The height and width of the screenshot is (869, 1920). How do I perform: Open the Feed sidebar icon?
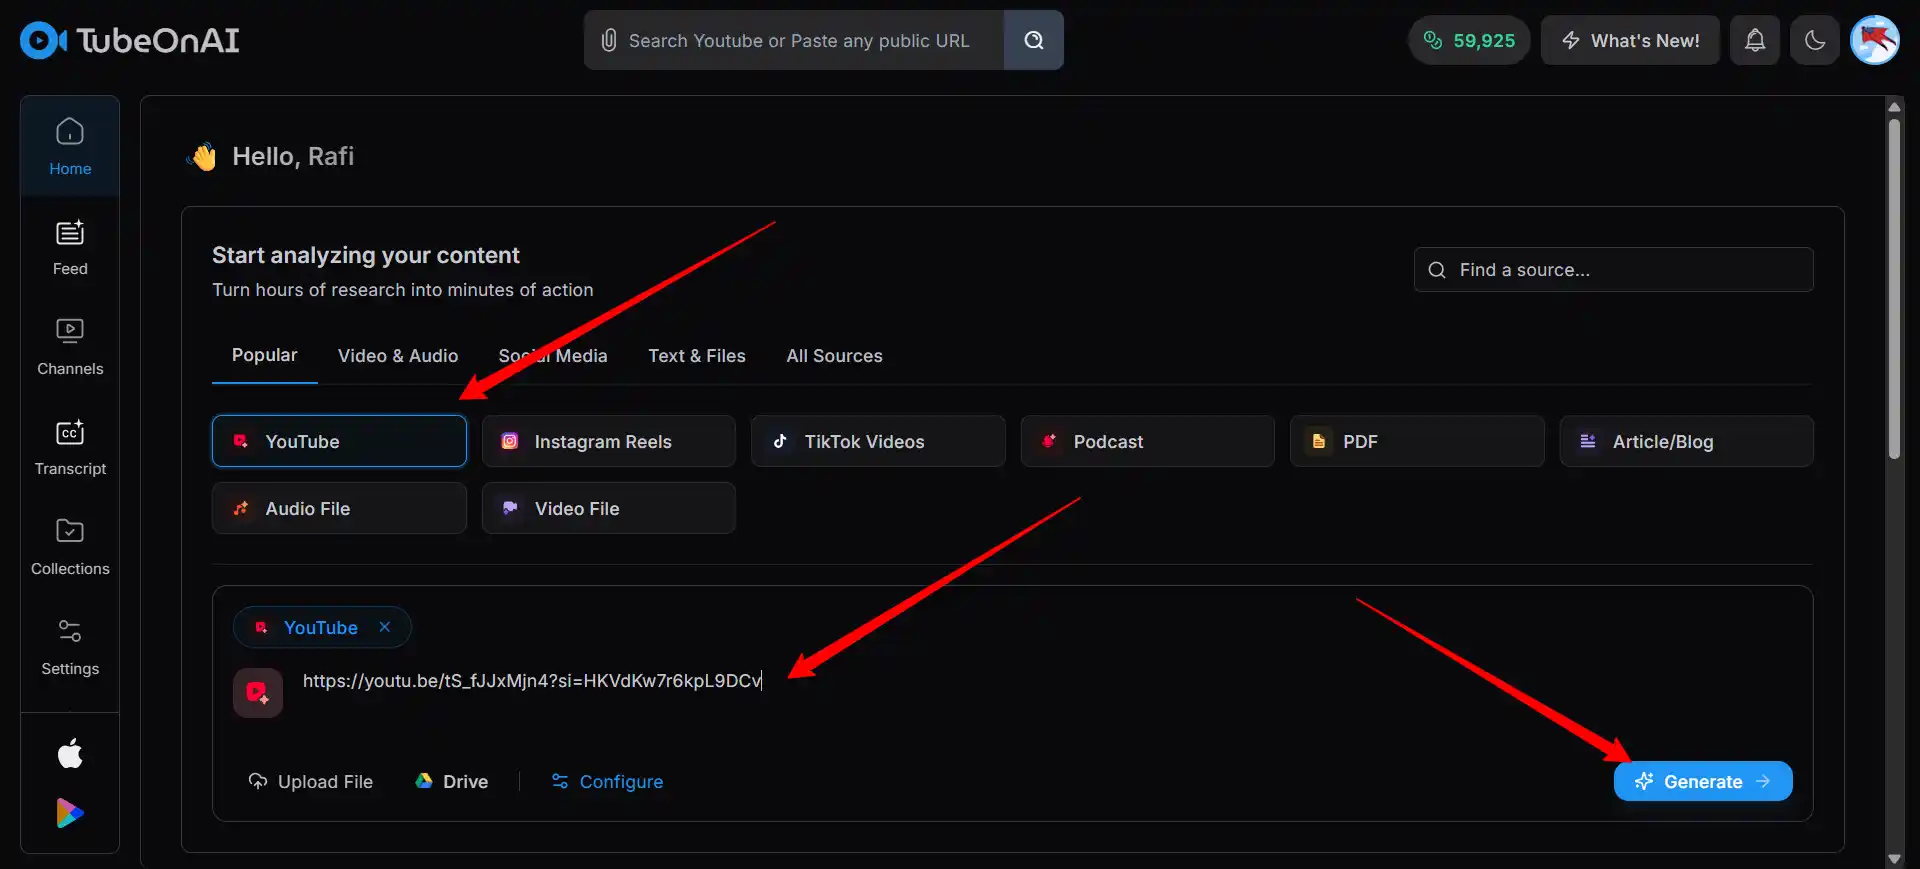(x=70, y=247)
